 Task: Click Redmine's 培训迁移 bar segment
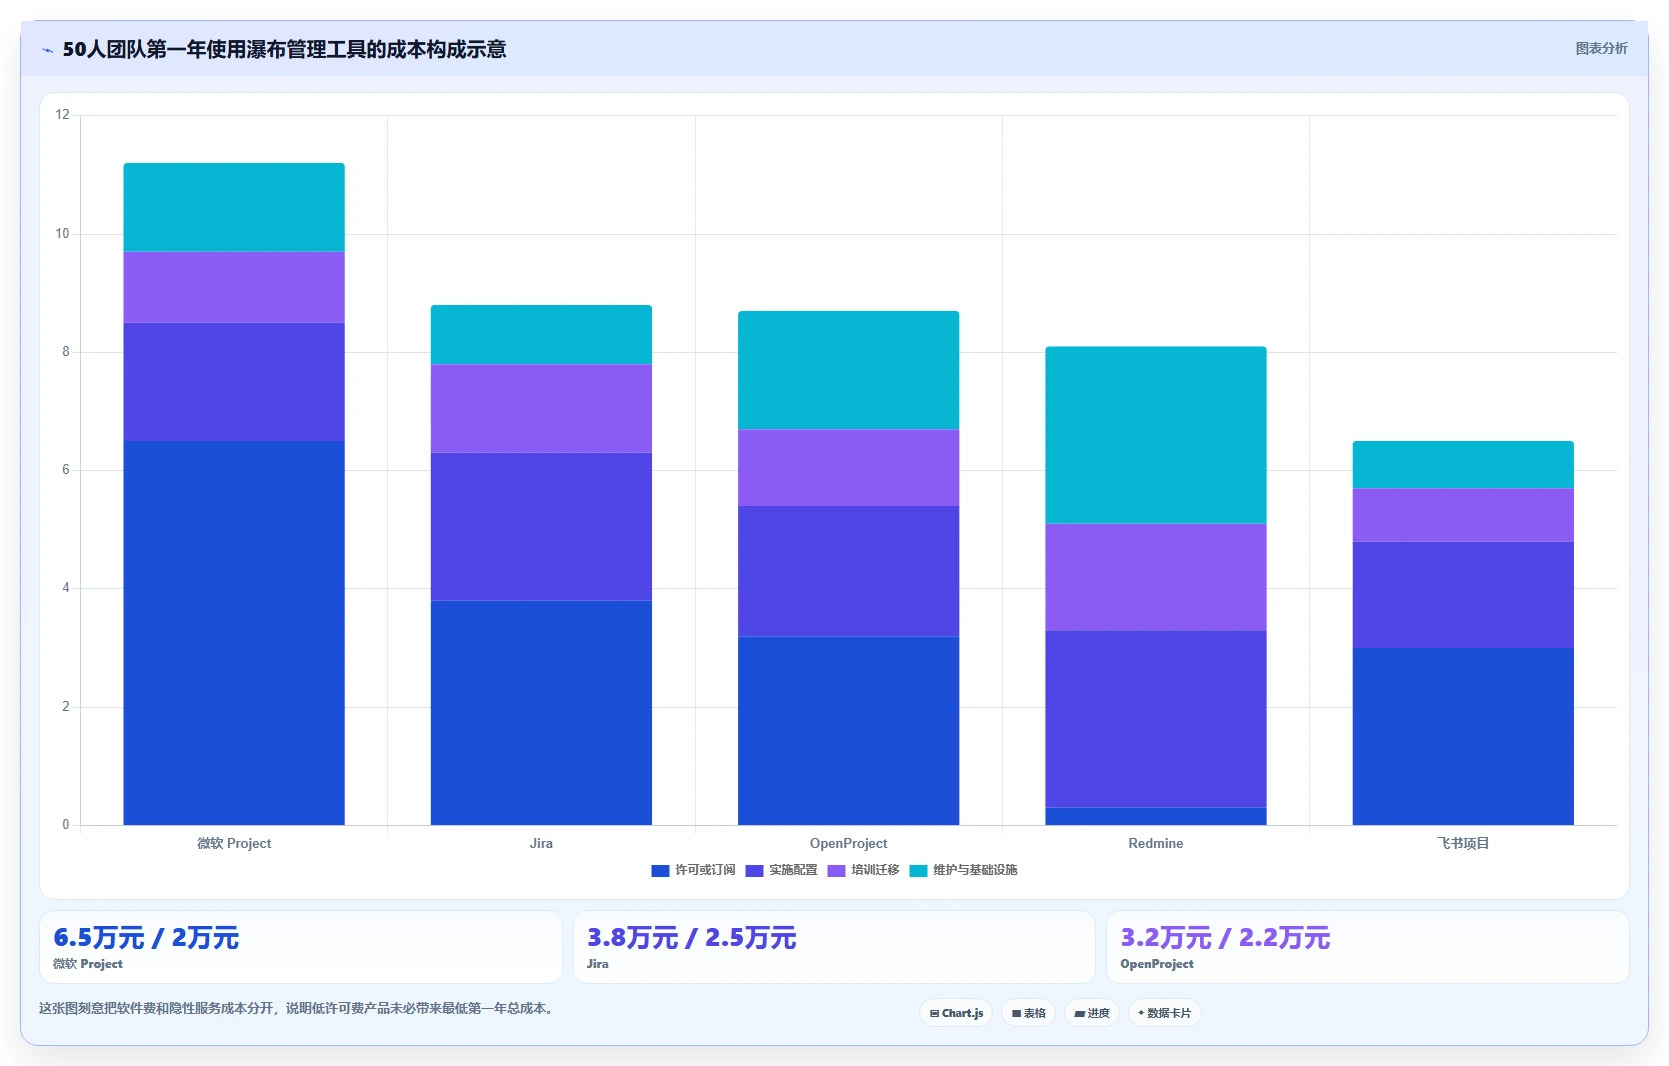pos(1156,577)
